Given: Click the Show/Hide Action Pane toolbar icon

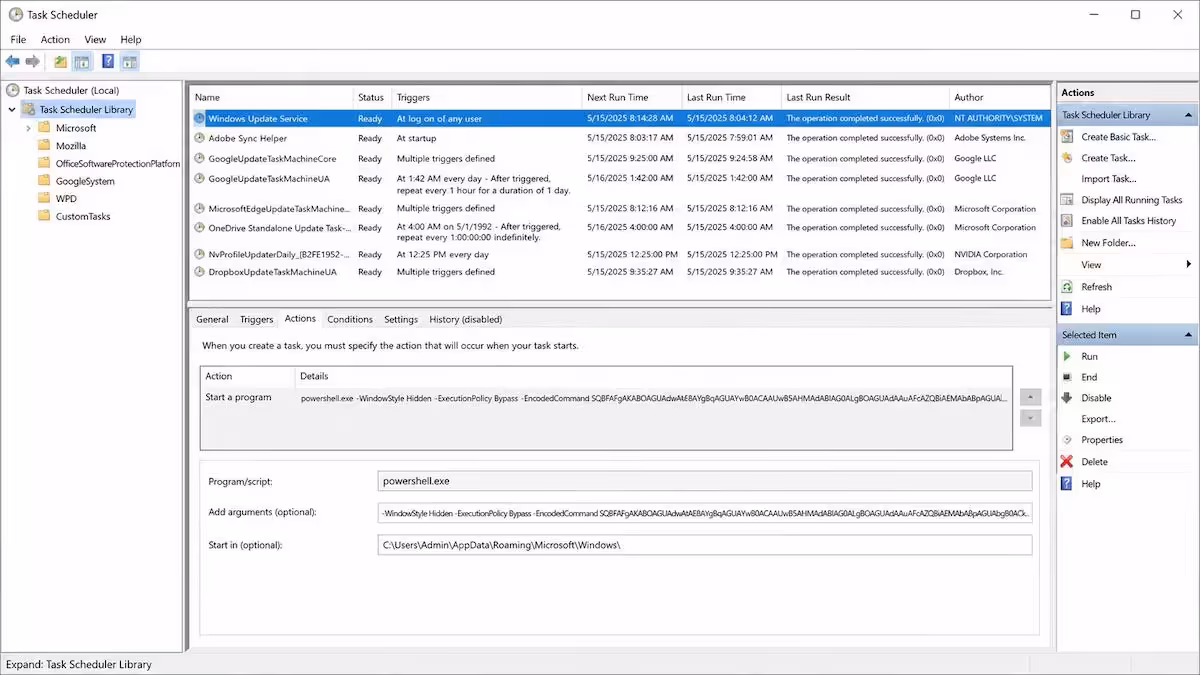Looking at the screenshot, I should click(x=129, y=62).
